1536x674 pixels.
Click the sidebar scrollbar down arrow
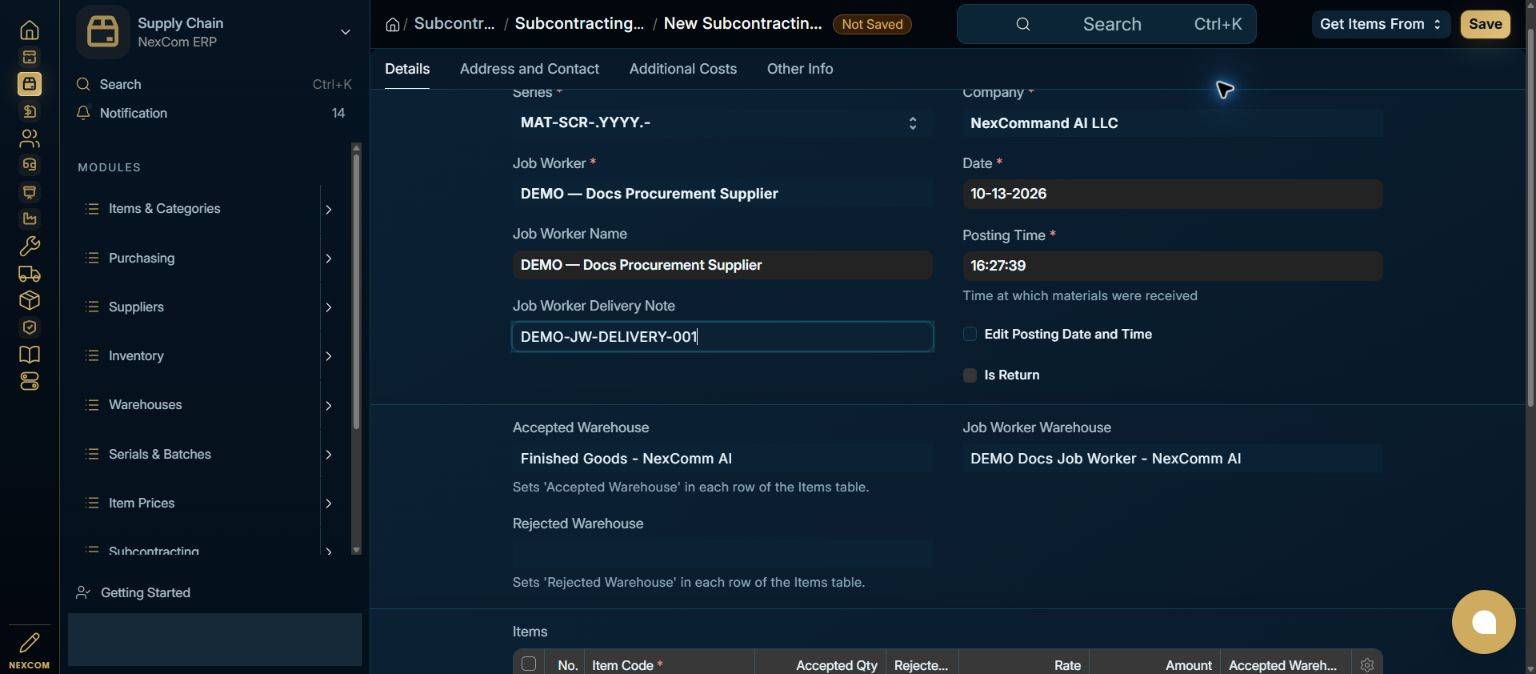[356, 549]
